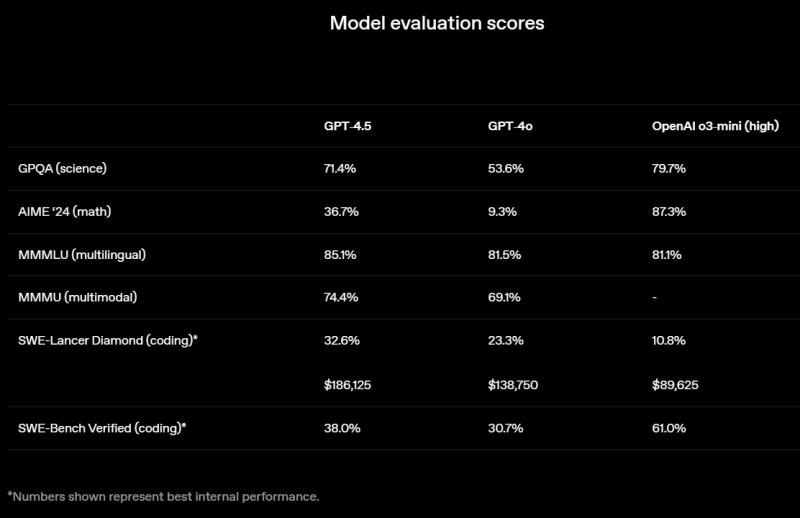Click the Model evaluation scores title
This screenshot has width=800, height=518.
[x=437, y=24]
